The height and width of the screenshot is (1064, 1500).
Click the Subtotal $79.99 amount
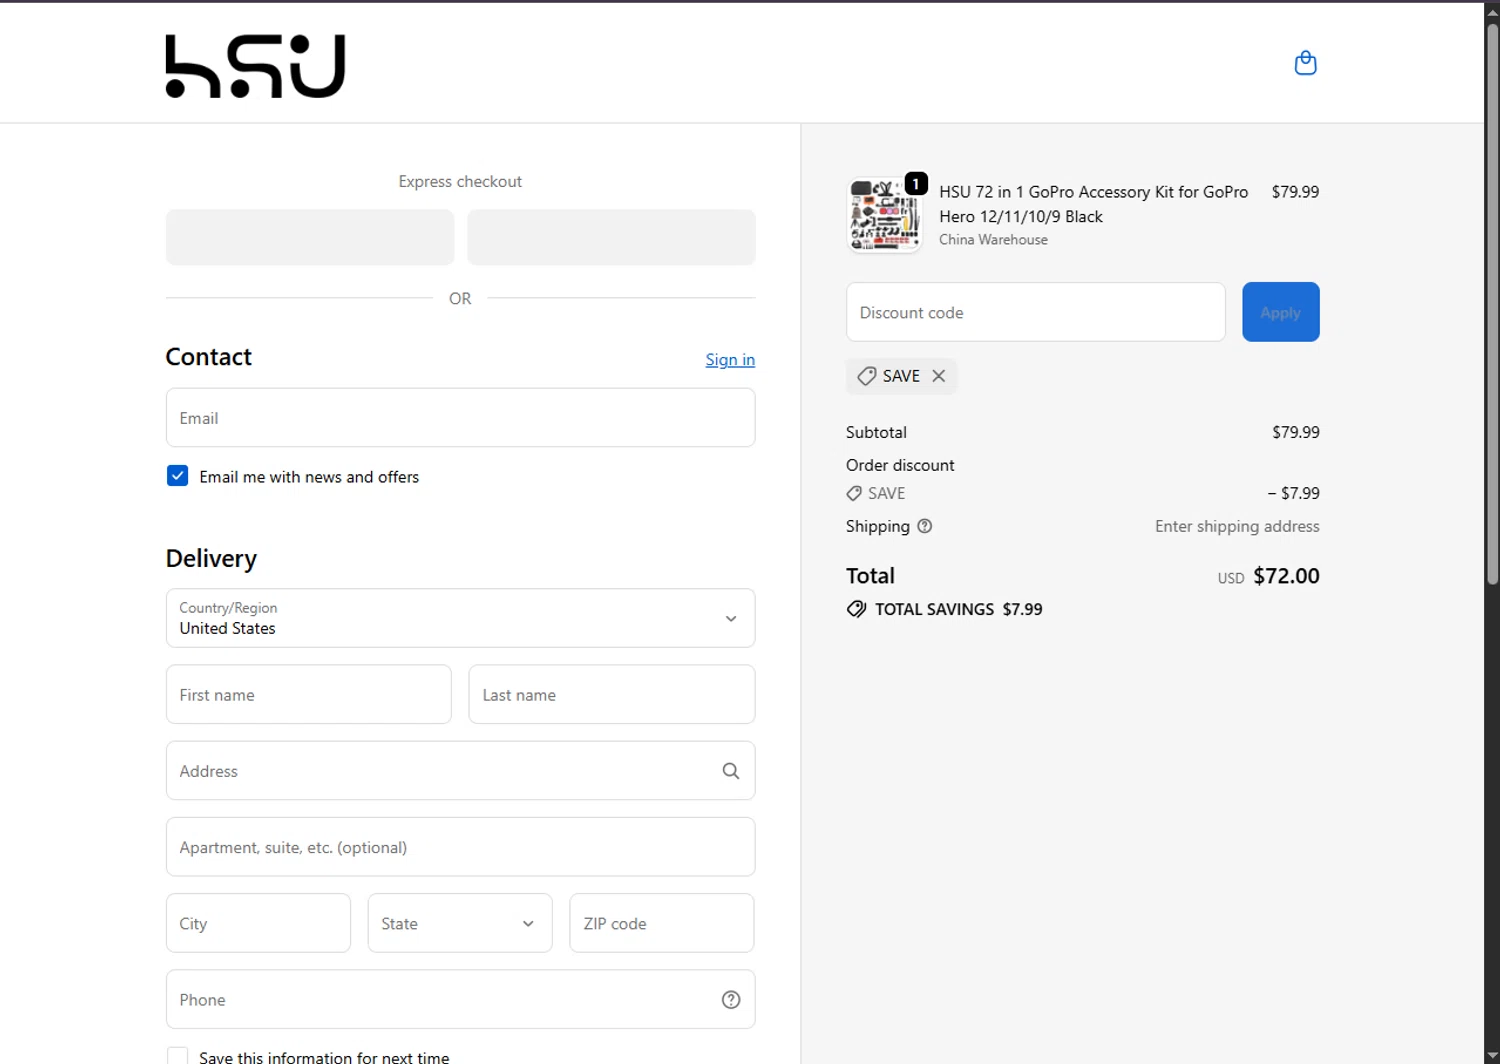coord(1295,432)
